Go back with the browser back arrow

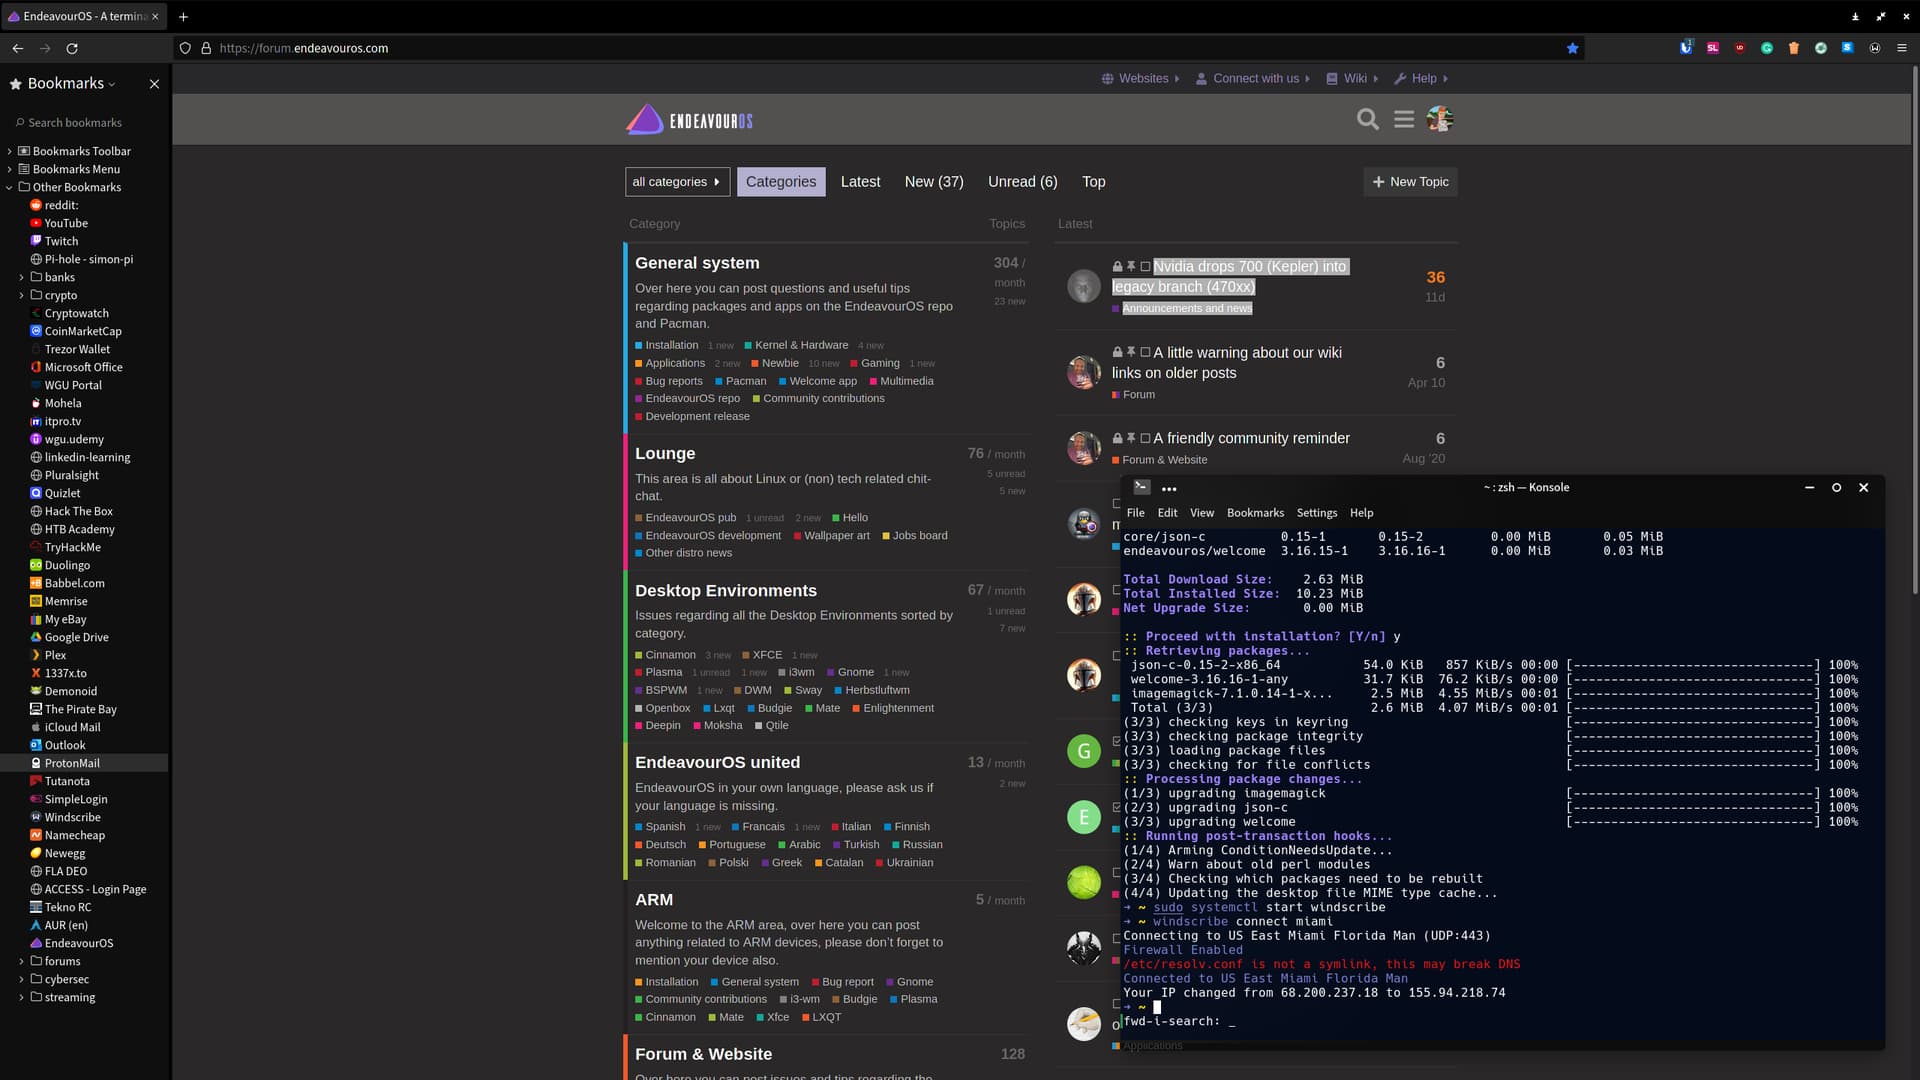tap(18, 48)
